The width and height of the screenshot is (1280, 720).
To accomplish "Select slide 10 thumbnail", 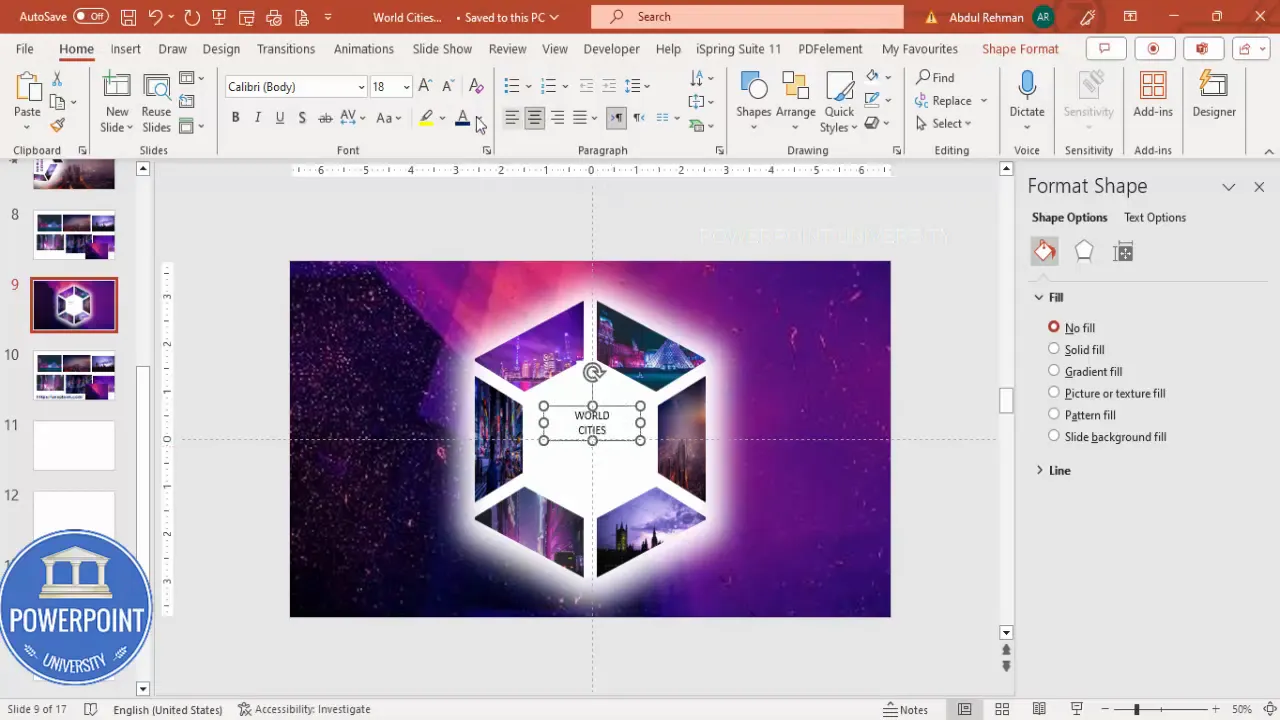I will [x=75, y=375].
